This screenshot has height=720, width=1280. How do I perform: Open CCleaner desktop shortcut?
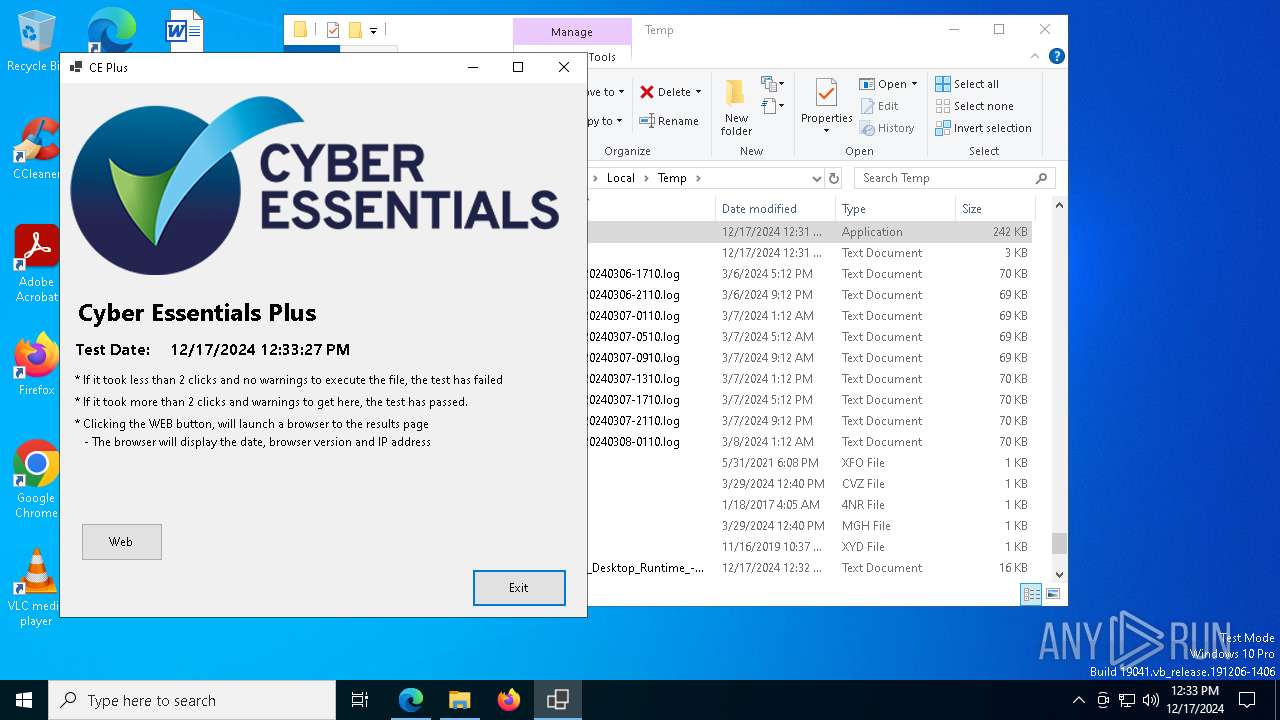click(35, 148)
